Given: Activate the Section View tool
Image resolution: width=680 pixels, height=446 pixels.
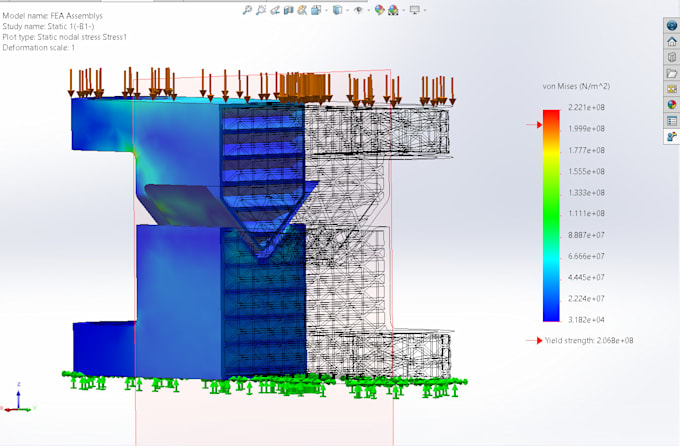Looking at the screenshot, I should 288,10.
